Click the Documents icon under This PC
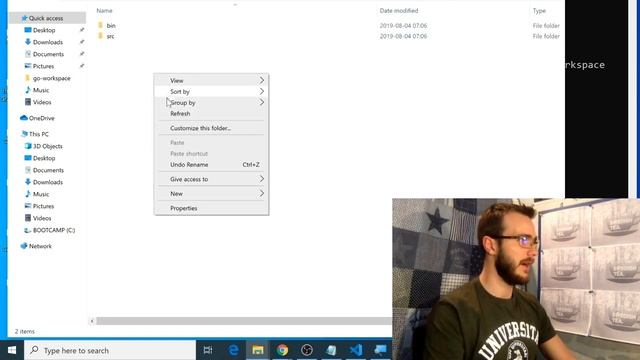Screen dimensions: 640x360 click(x=28, y=170)
